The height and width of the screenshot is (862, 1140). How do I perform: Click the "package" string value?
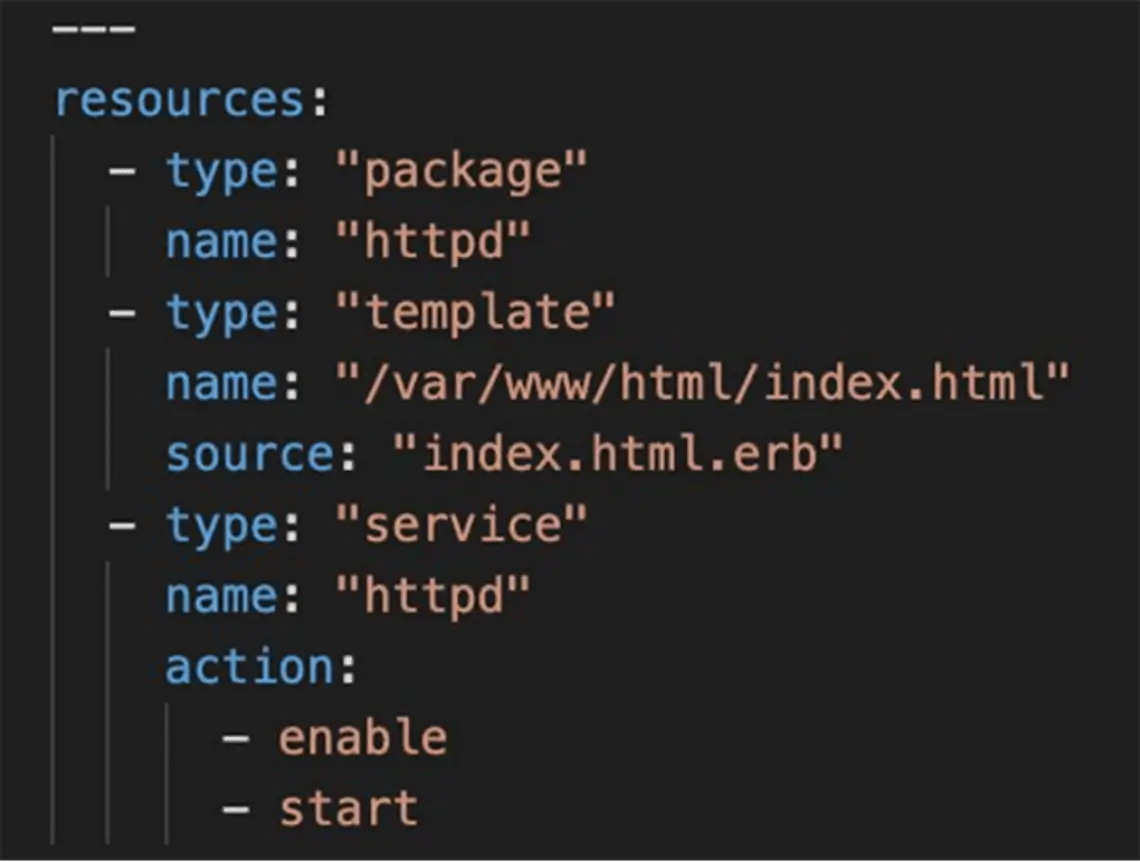tap(461, 172)
